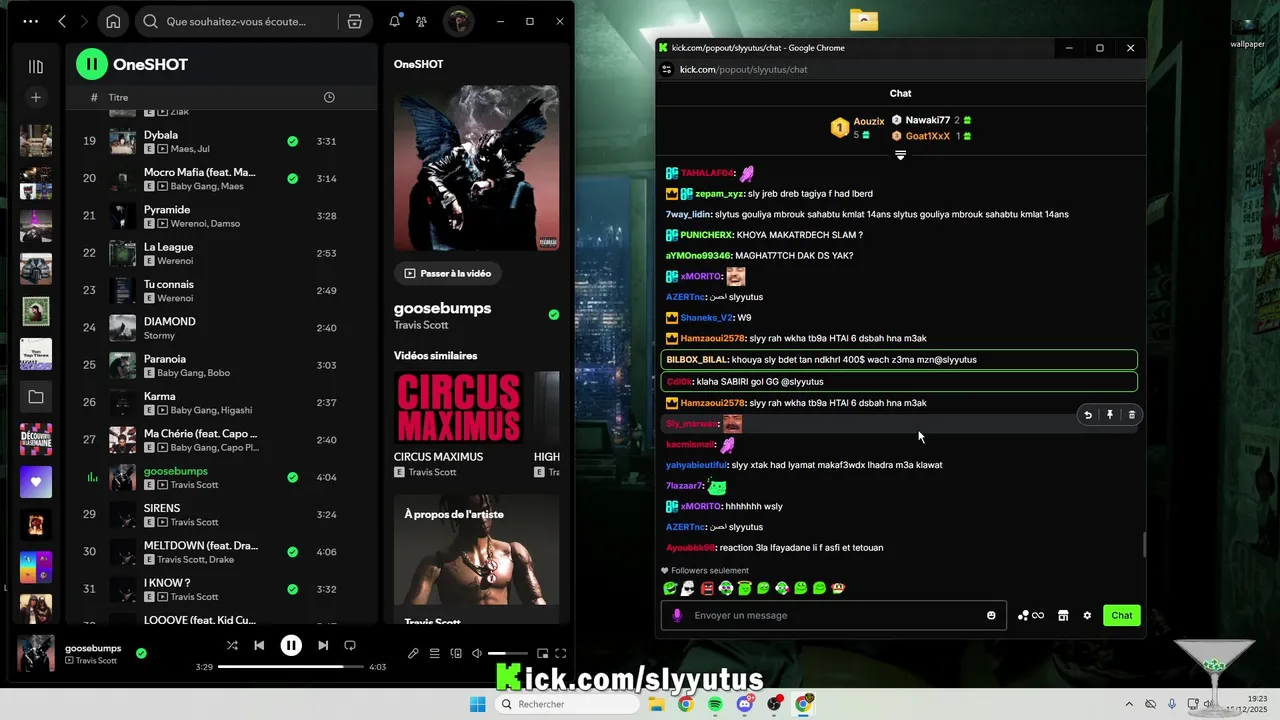The height and width of the screenshot is (720, 1280).
Task: Open Windows Start button
Action: click(x=478, y=704)
